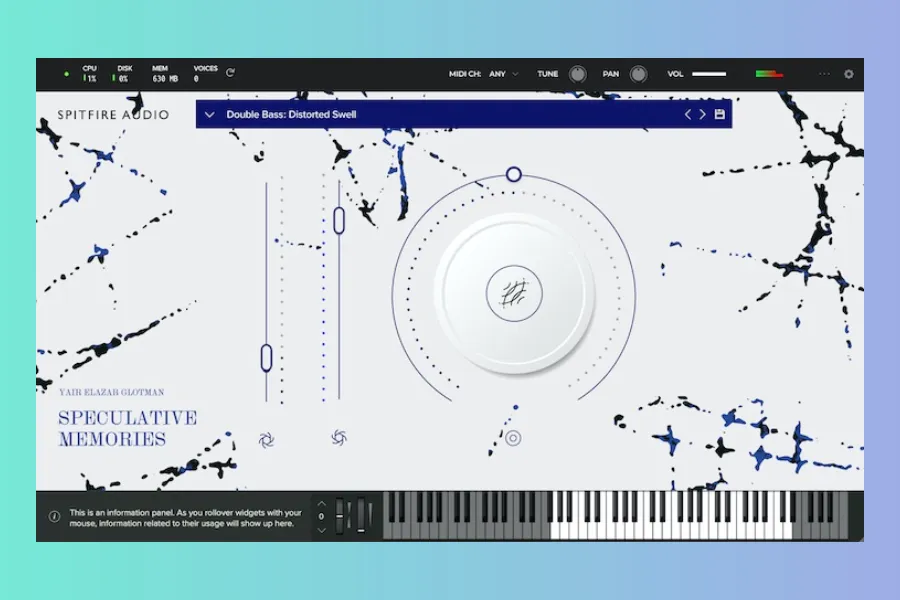Save the preset with the floppy disk icon
The width and height of the screenshot is (900, 600).
(719, 115)
